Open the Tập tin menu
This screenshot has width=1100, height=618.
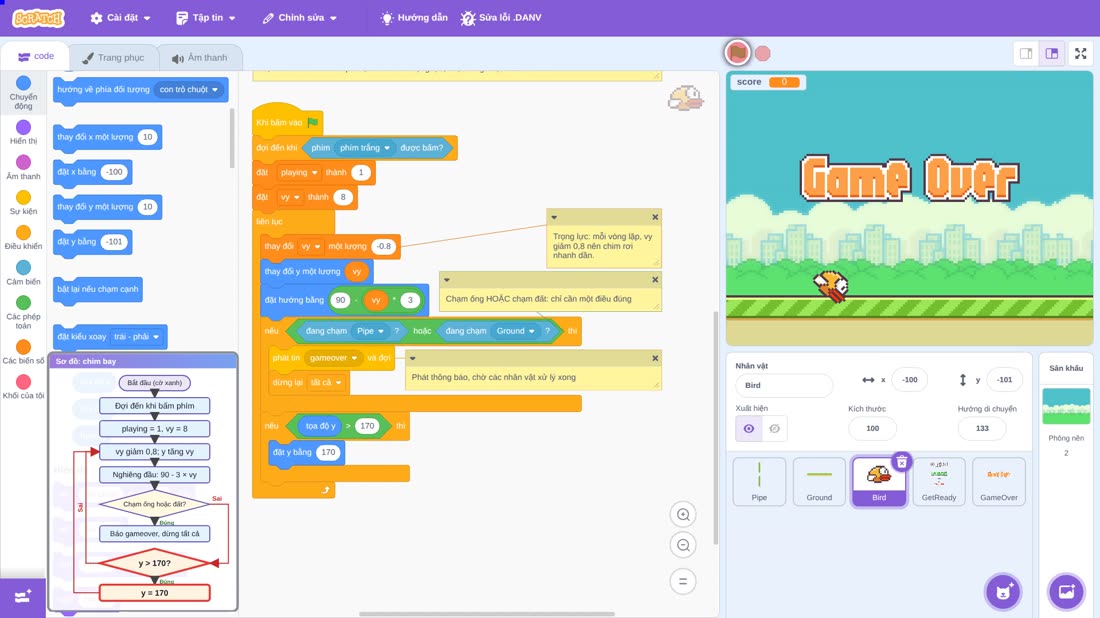[x=206, y=18]
